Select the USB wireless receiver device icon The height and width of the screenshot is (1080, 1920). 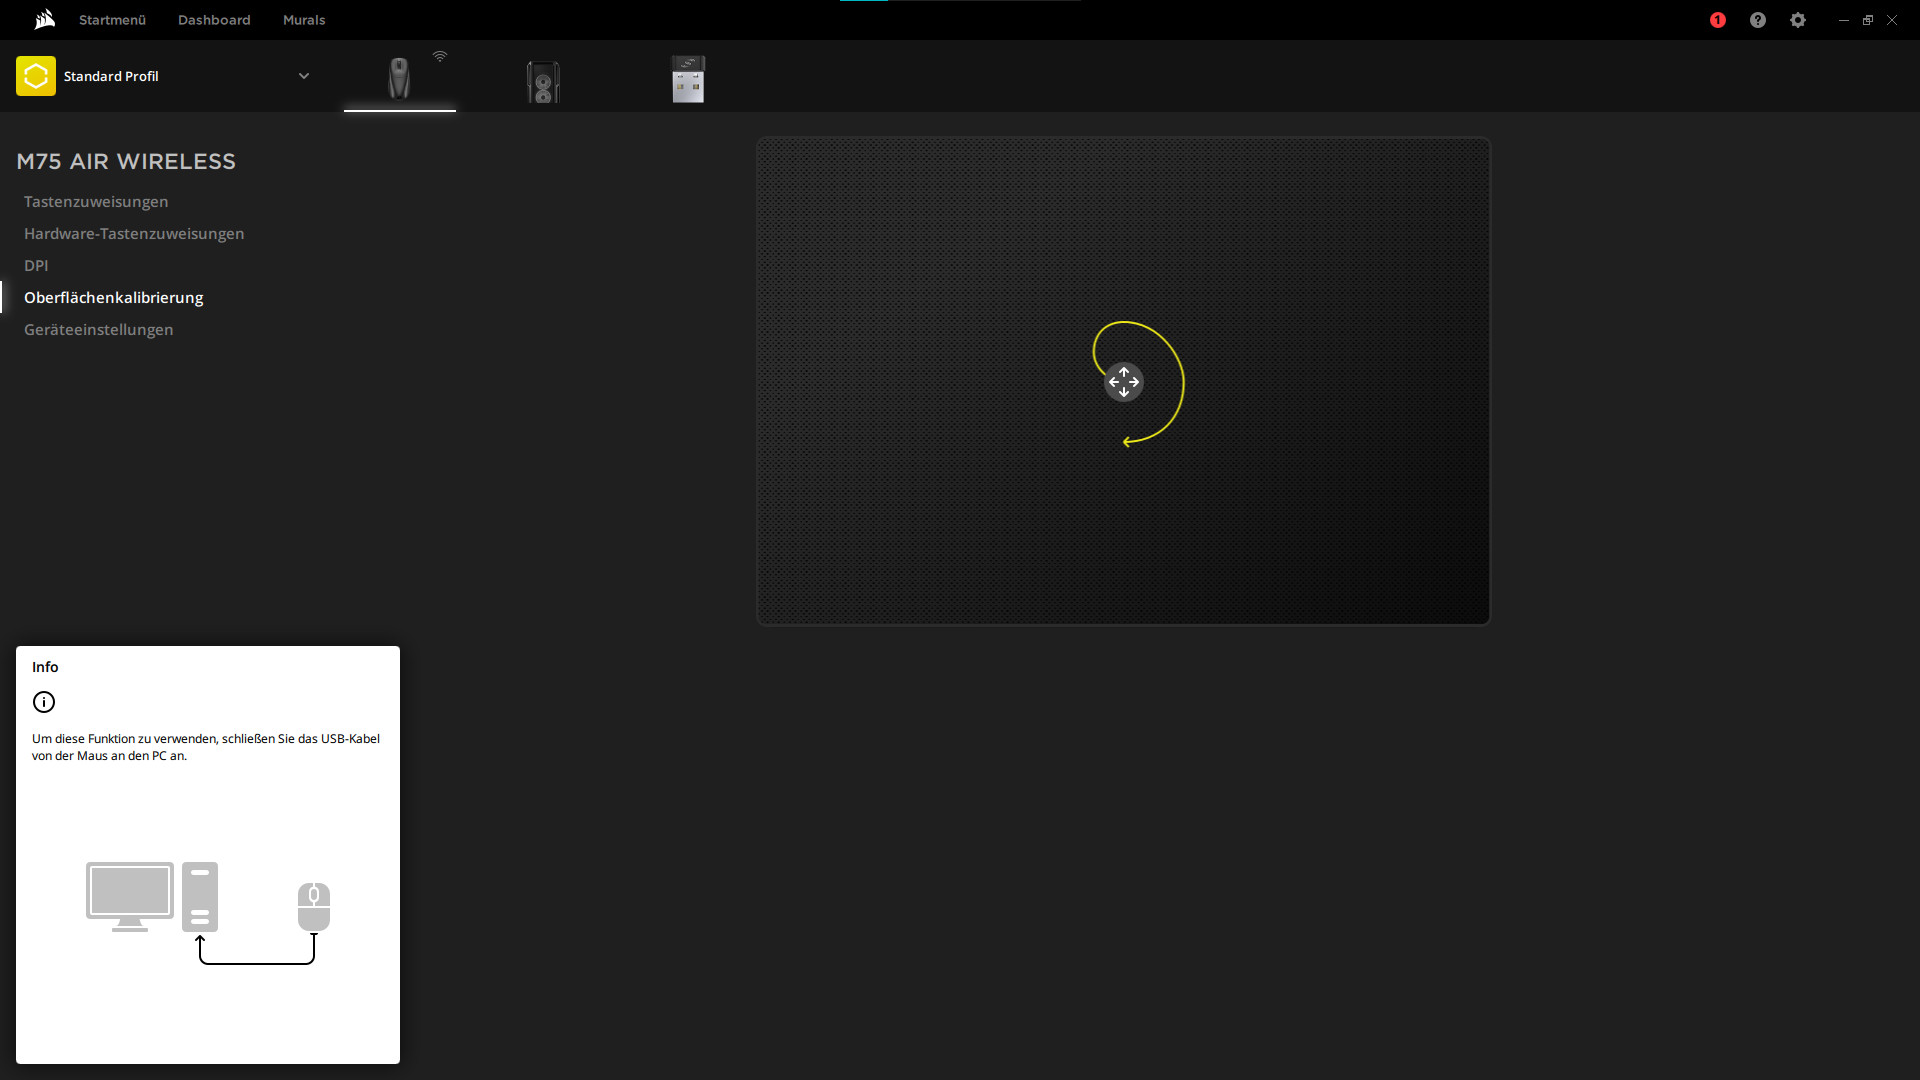coord(688,79)
